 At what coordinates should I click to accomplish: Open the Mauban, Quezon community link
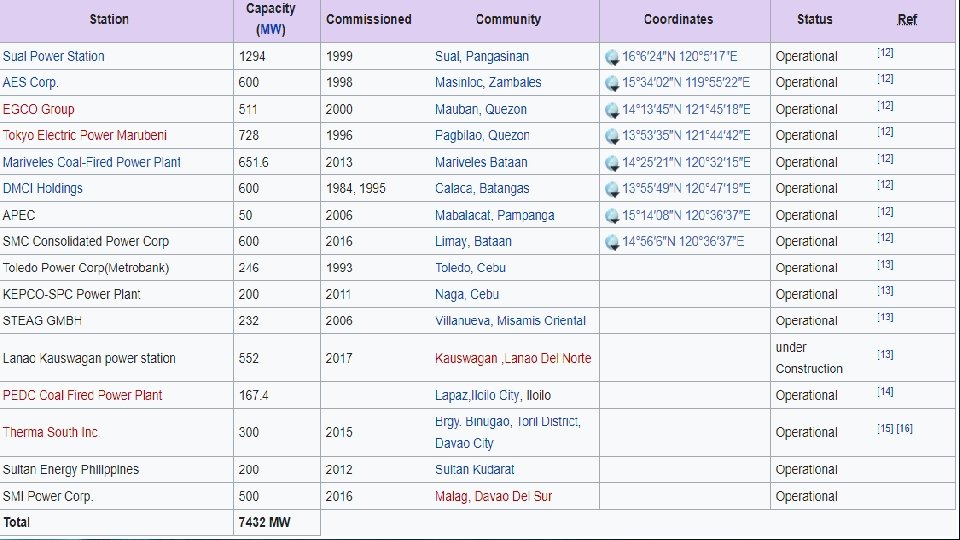pos(481,110)
